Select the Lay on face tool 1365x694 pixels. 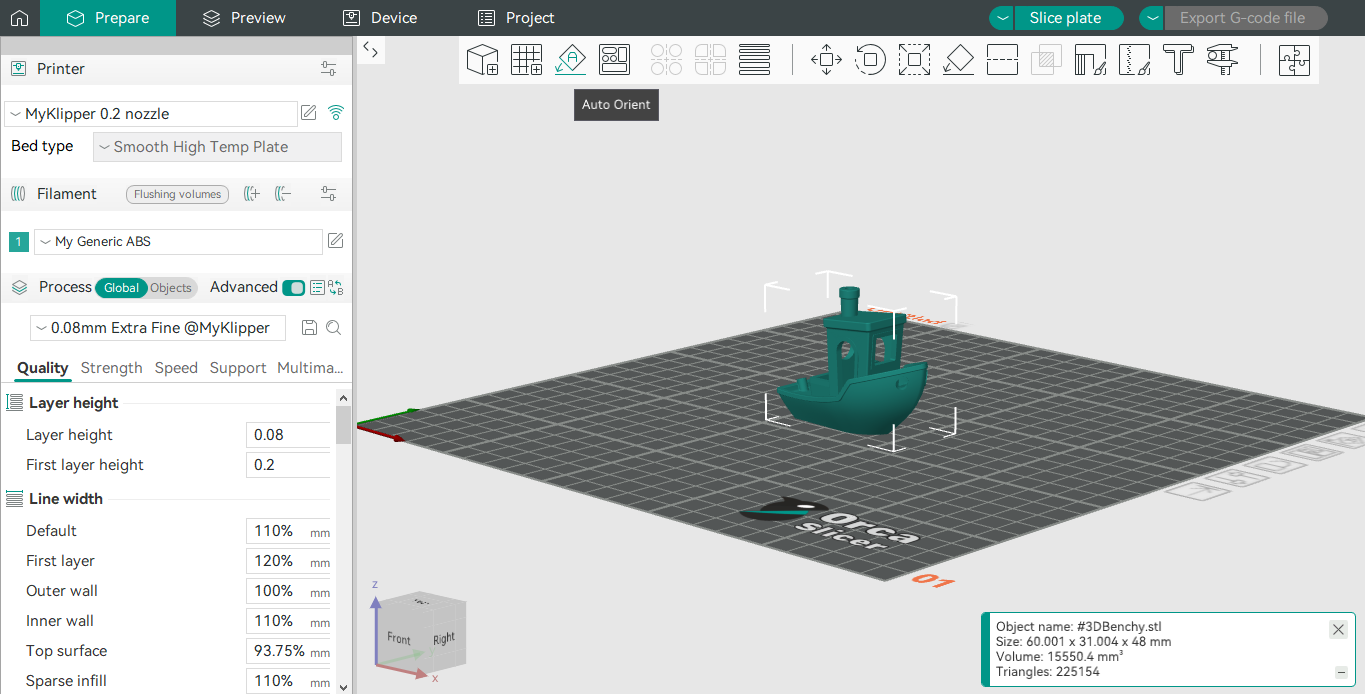pos(958,60)
